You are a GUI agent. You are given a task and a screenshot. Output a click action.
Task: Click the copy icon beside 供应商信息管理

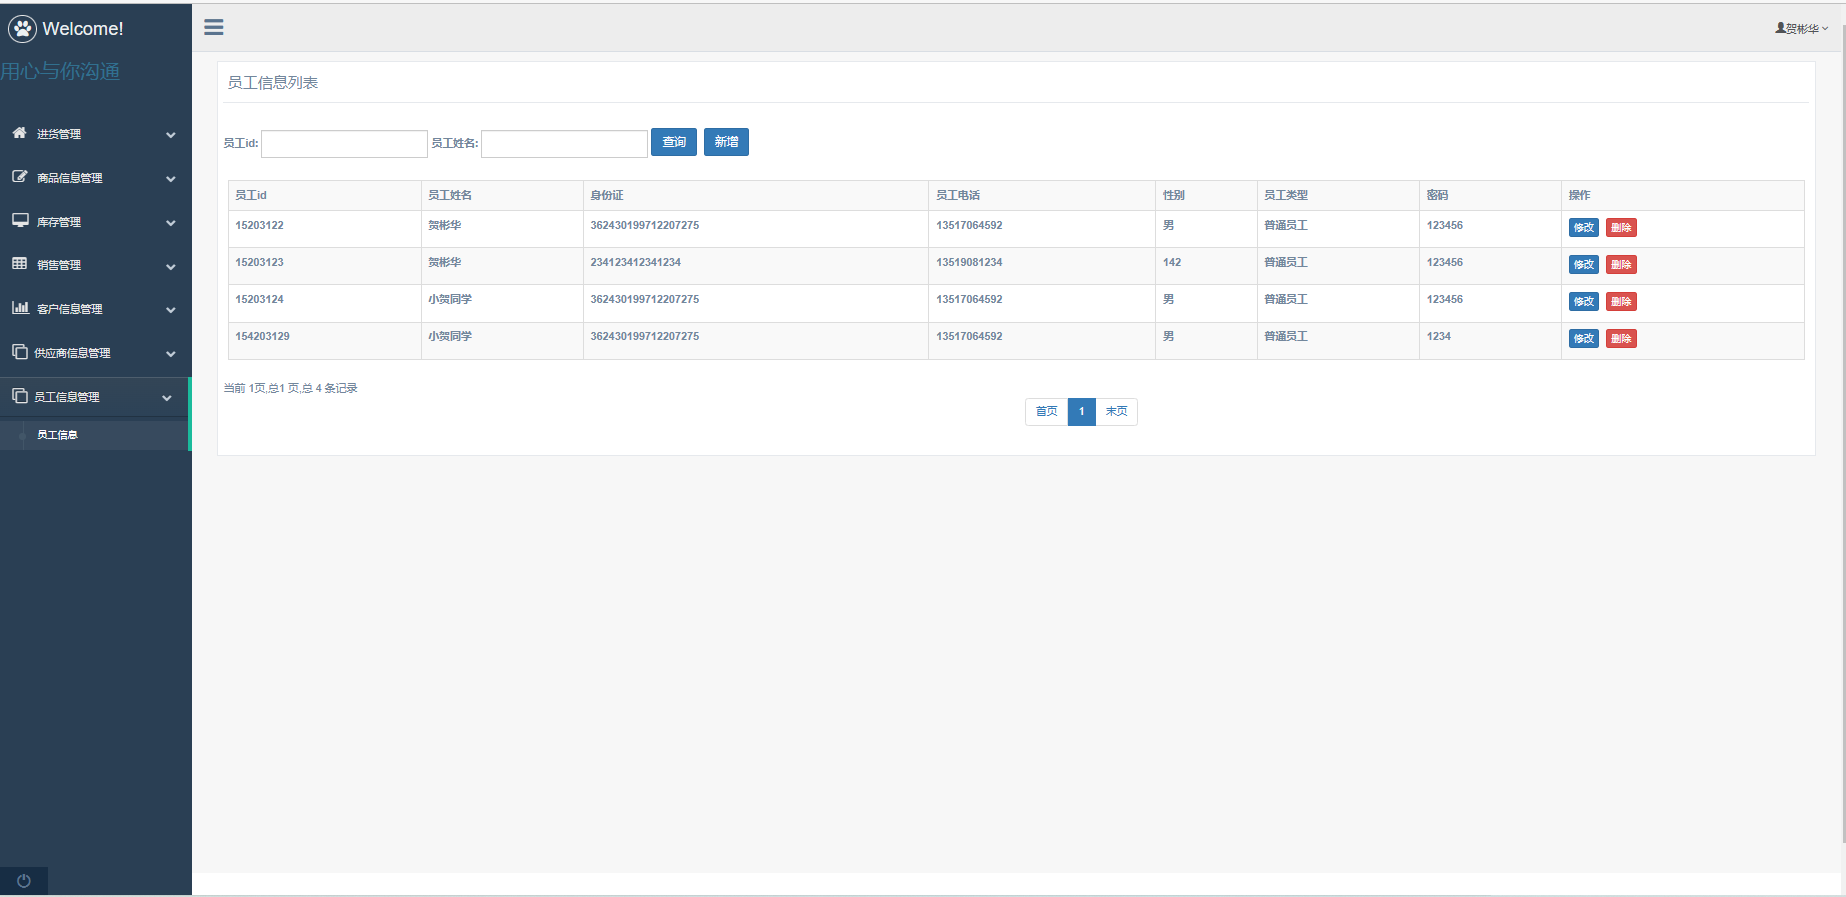19,352
